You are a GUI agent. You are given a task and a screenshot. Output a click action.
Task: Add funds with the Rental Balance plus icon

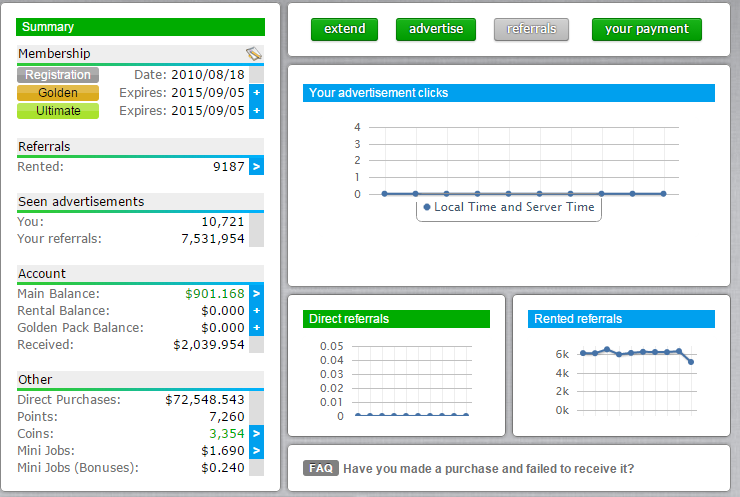coord(257,311)
